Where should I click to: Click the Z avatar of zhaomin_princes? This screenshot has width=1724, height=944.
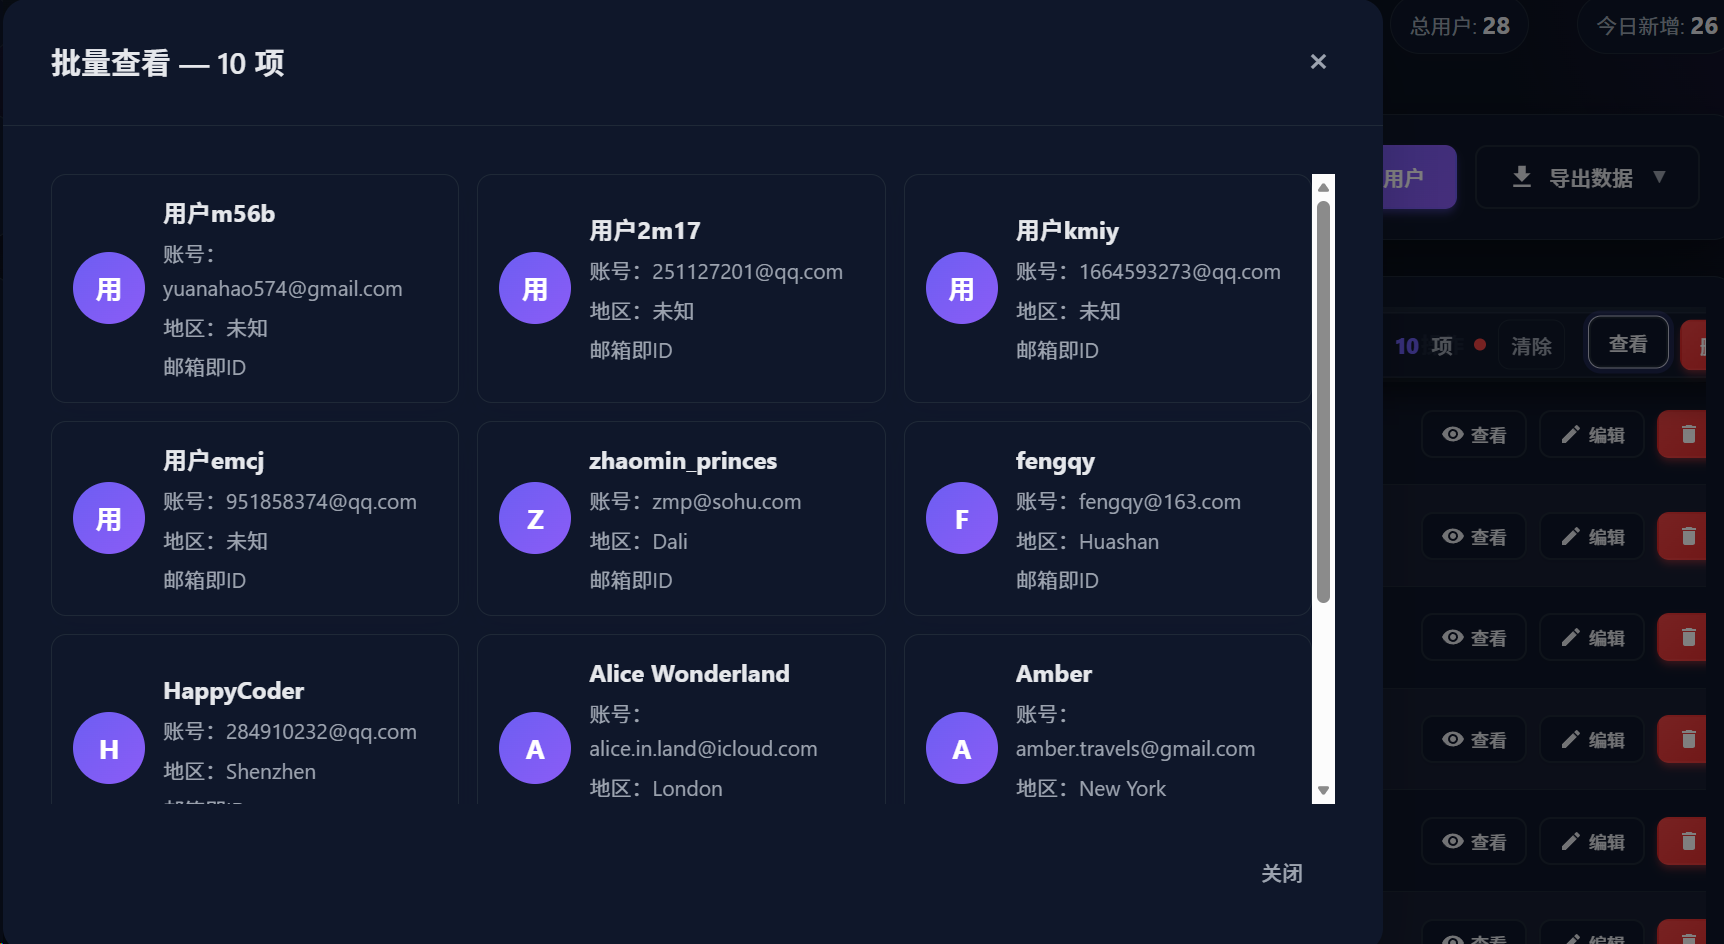click(535, 518)
